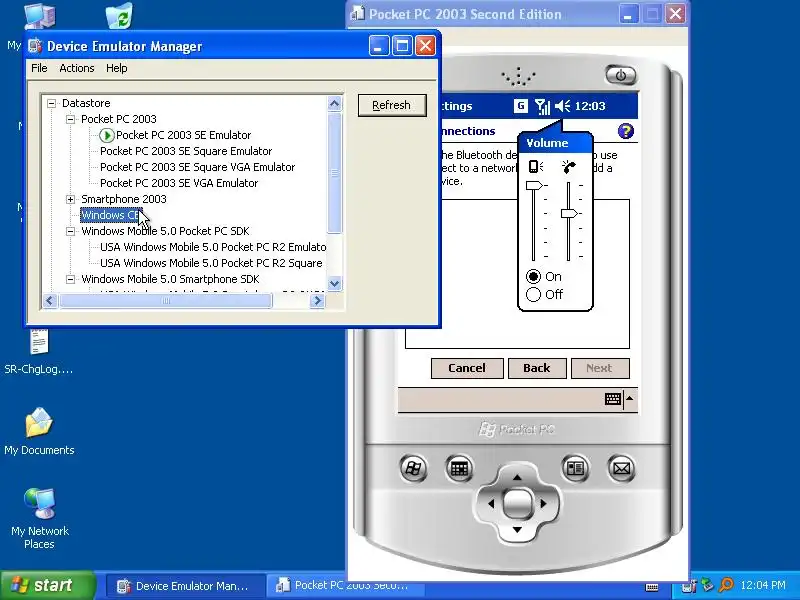Open the Help menu
The image size is (800, 600).
(x=116, y=68)
